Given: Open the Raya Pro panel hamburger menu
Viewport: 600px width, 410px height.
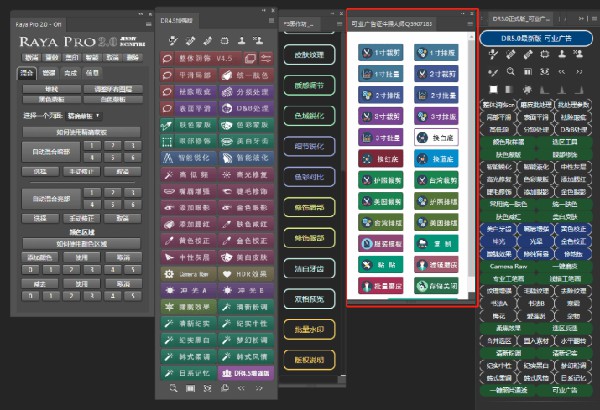Looking at the screenshot, I should 148,24.
